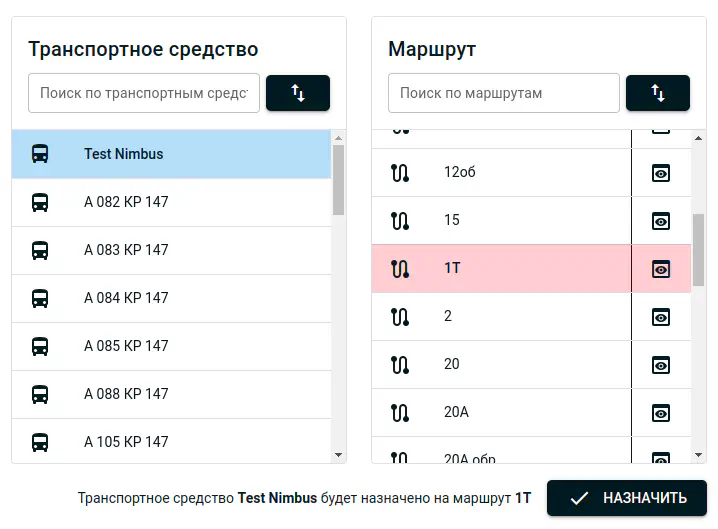The height and width of the screenshot is (529, 718).
Task: Click the route icon beside 12об
Action: tap(400, 172)
